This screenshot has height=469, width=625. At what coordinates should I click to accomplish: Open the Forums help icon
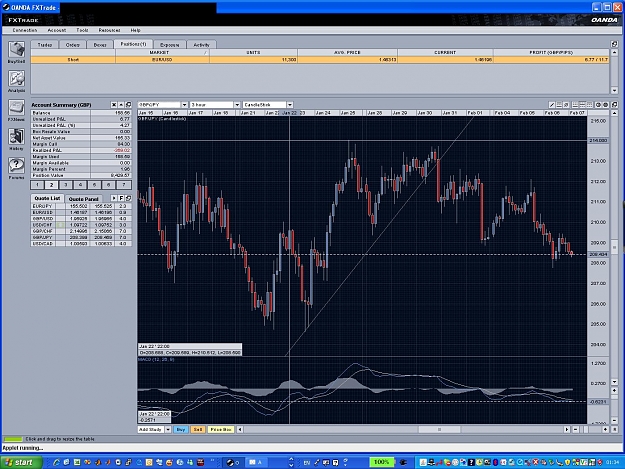point(17,166)
